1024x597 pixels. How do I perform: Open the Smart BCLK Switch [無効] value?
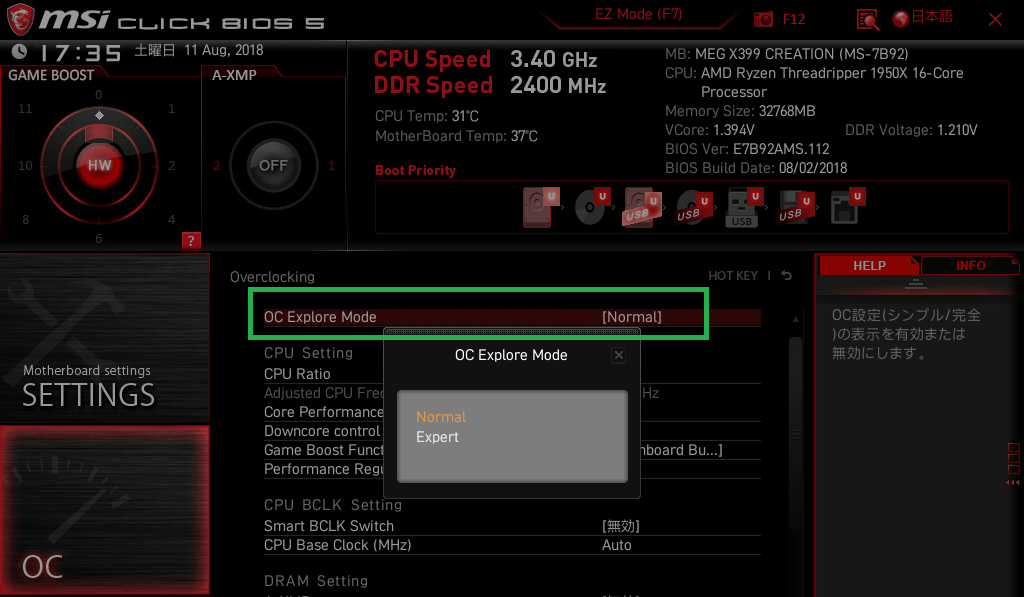(620, 526)
